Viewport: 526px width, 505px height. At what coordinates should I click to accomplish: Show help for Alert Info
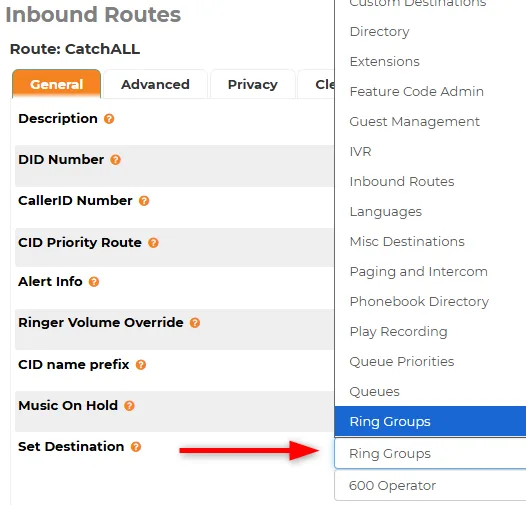point(94,282)
